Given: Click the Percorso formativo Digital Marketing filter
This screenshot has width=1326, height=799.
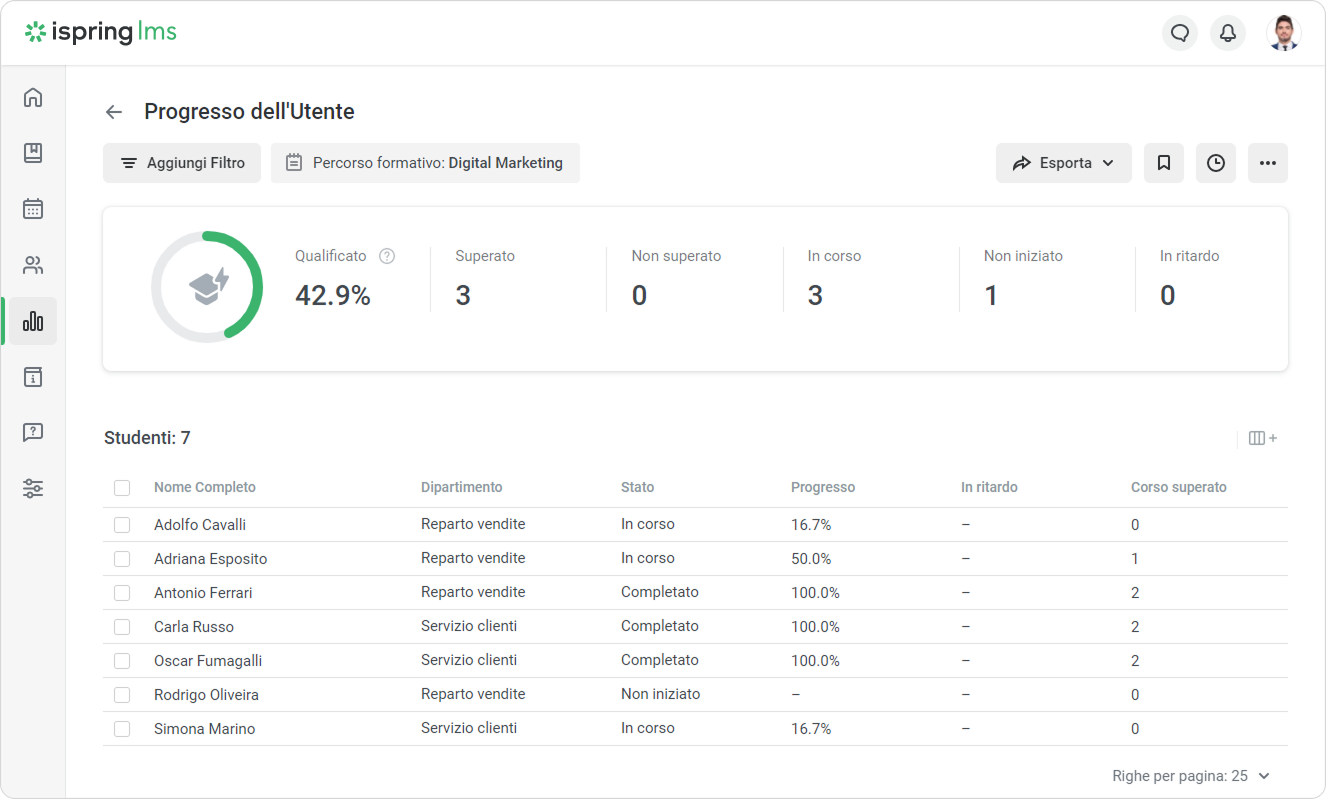Looking at the screenshot, I should 425,163.
